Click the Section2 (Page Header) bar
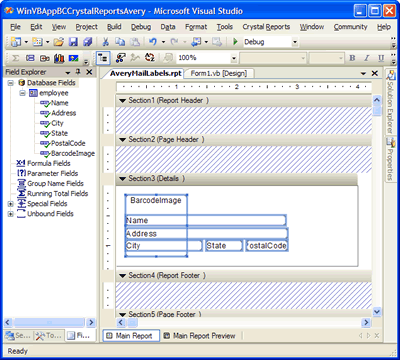Viewport: 400px width, 360px height. point(243,140)
